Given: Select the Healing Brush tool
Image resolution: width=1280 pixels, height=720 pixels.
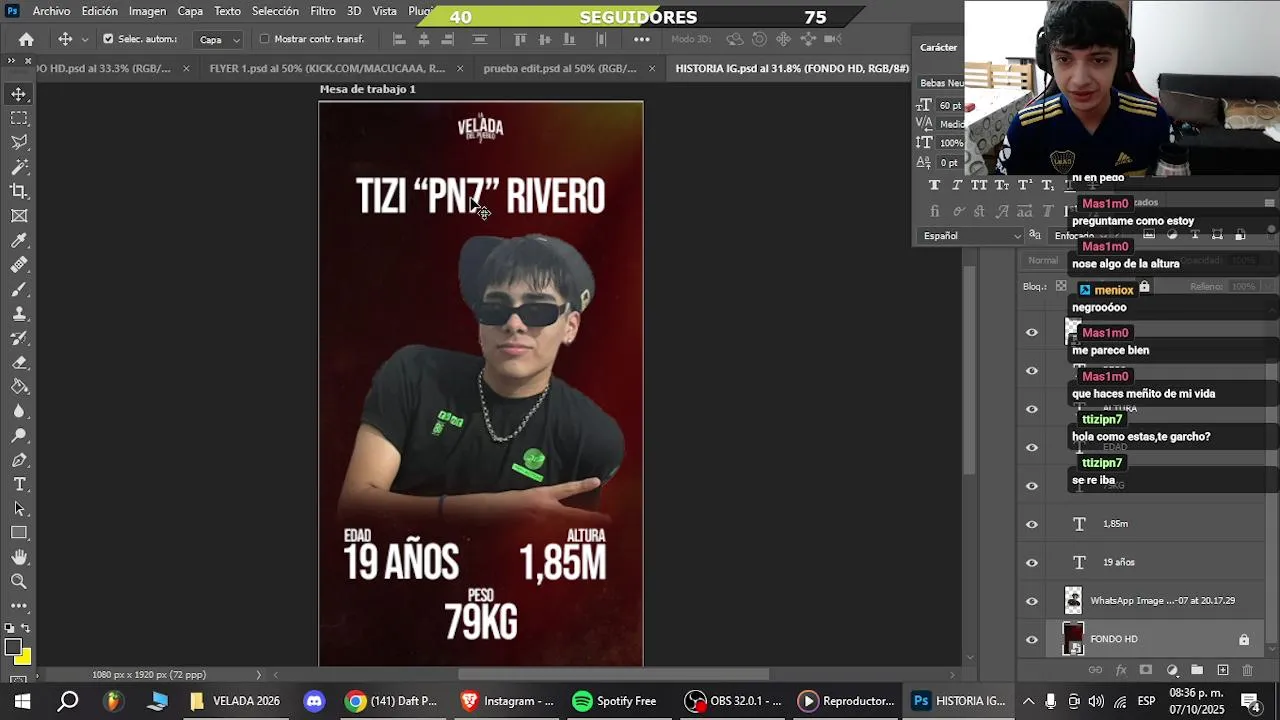Looking at the screenshot, I should (19, 265).
